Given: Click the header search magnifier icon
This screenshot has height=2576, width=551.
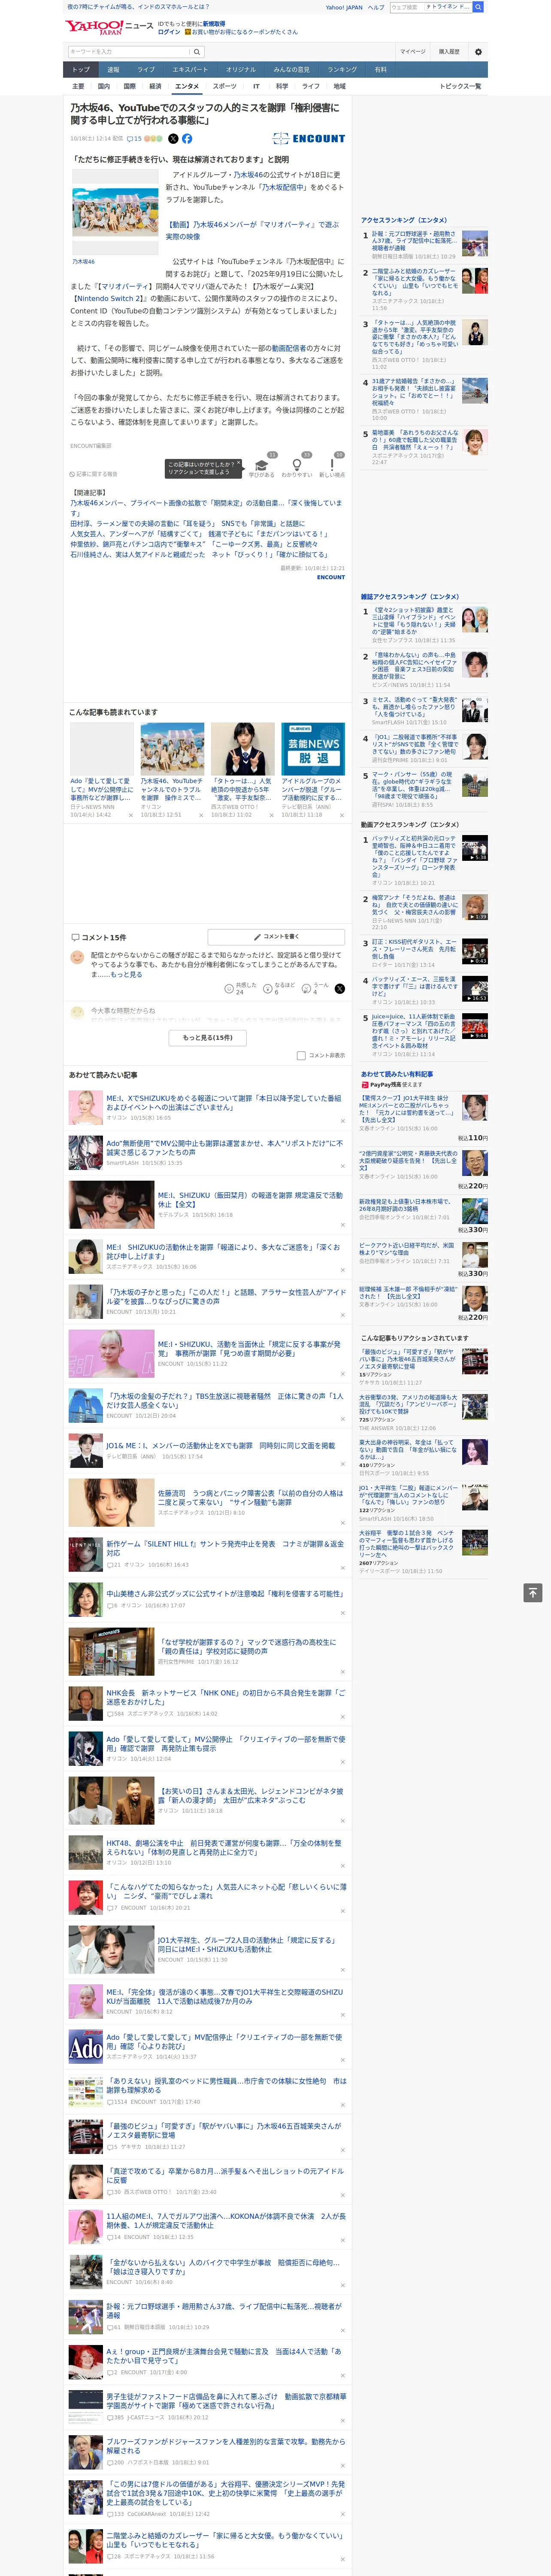Looking at the screenshot, I should [x=197, y=51].
